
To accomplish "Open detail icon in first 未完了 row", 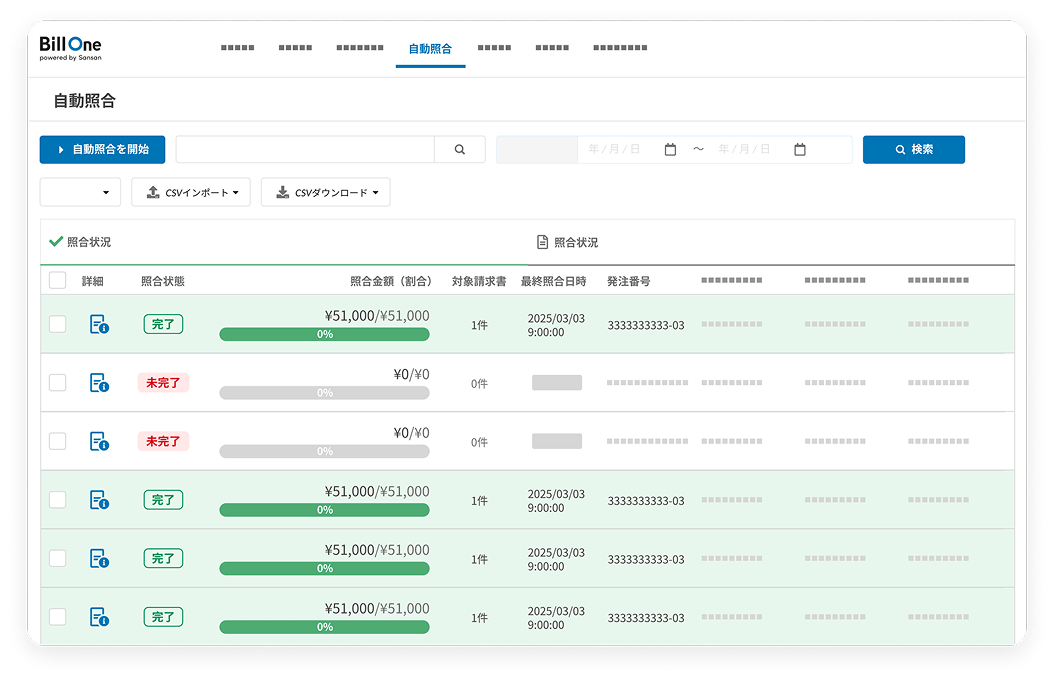I will coord(99,382).
